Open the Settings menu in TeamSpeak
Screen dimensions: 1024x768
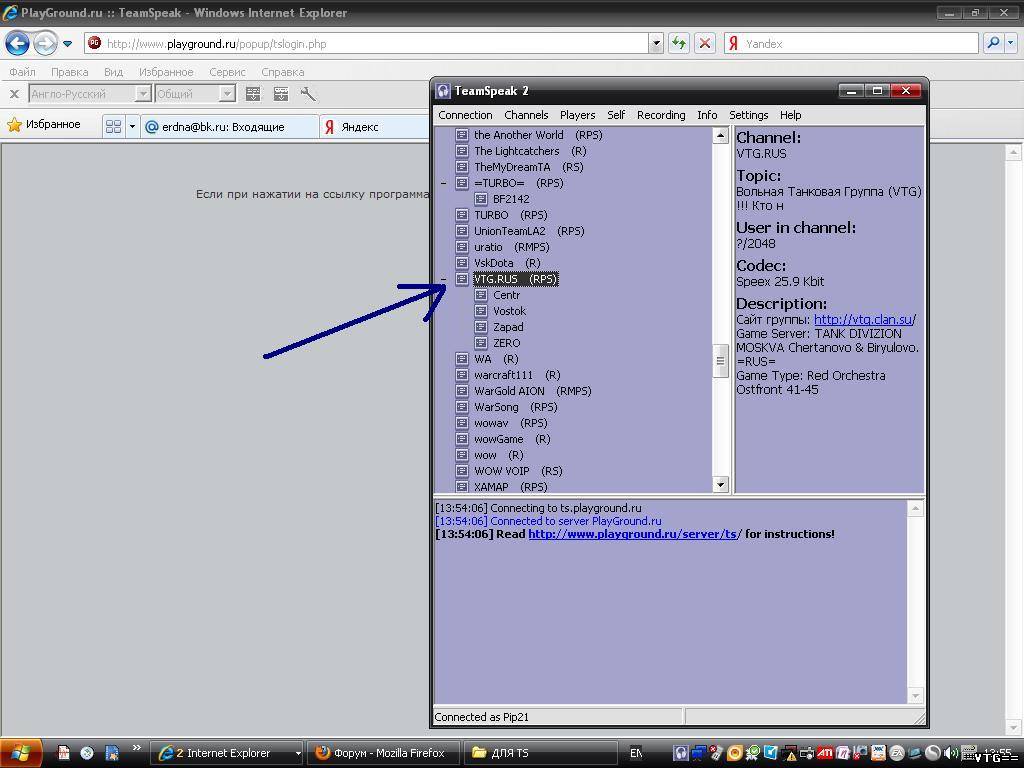click(749, 115)
